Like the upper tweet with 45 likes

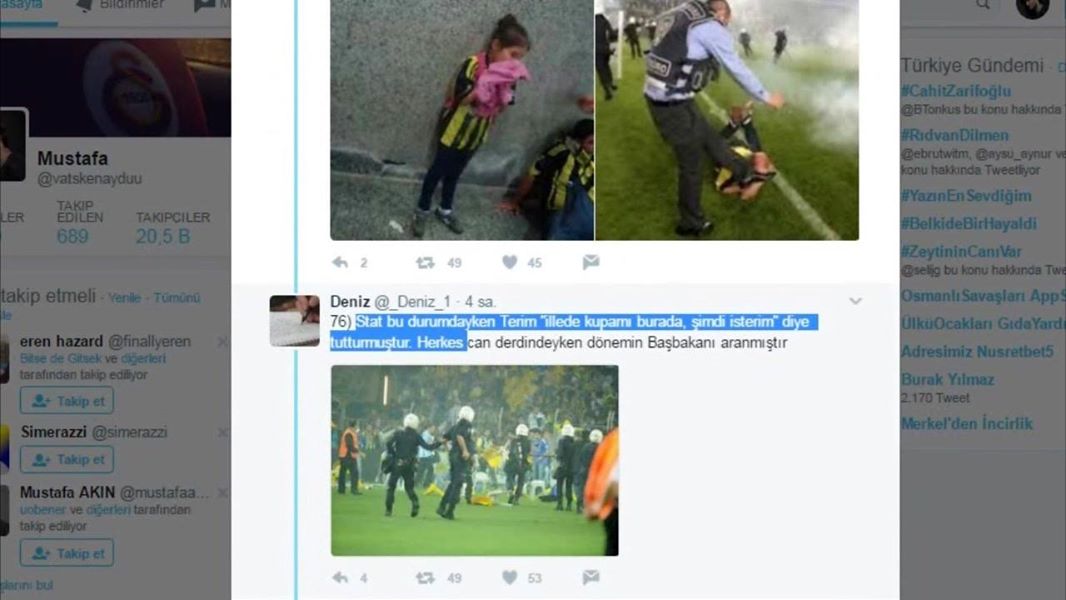pyautogui.click(x=510, y=262)
